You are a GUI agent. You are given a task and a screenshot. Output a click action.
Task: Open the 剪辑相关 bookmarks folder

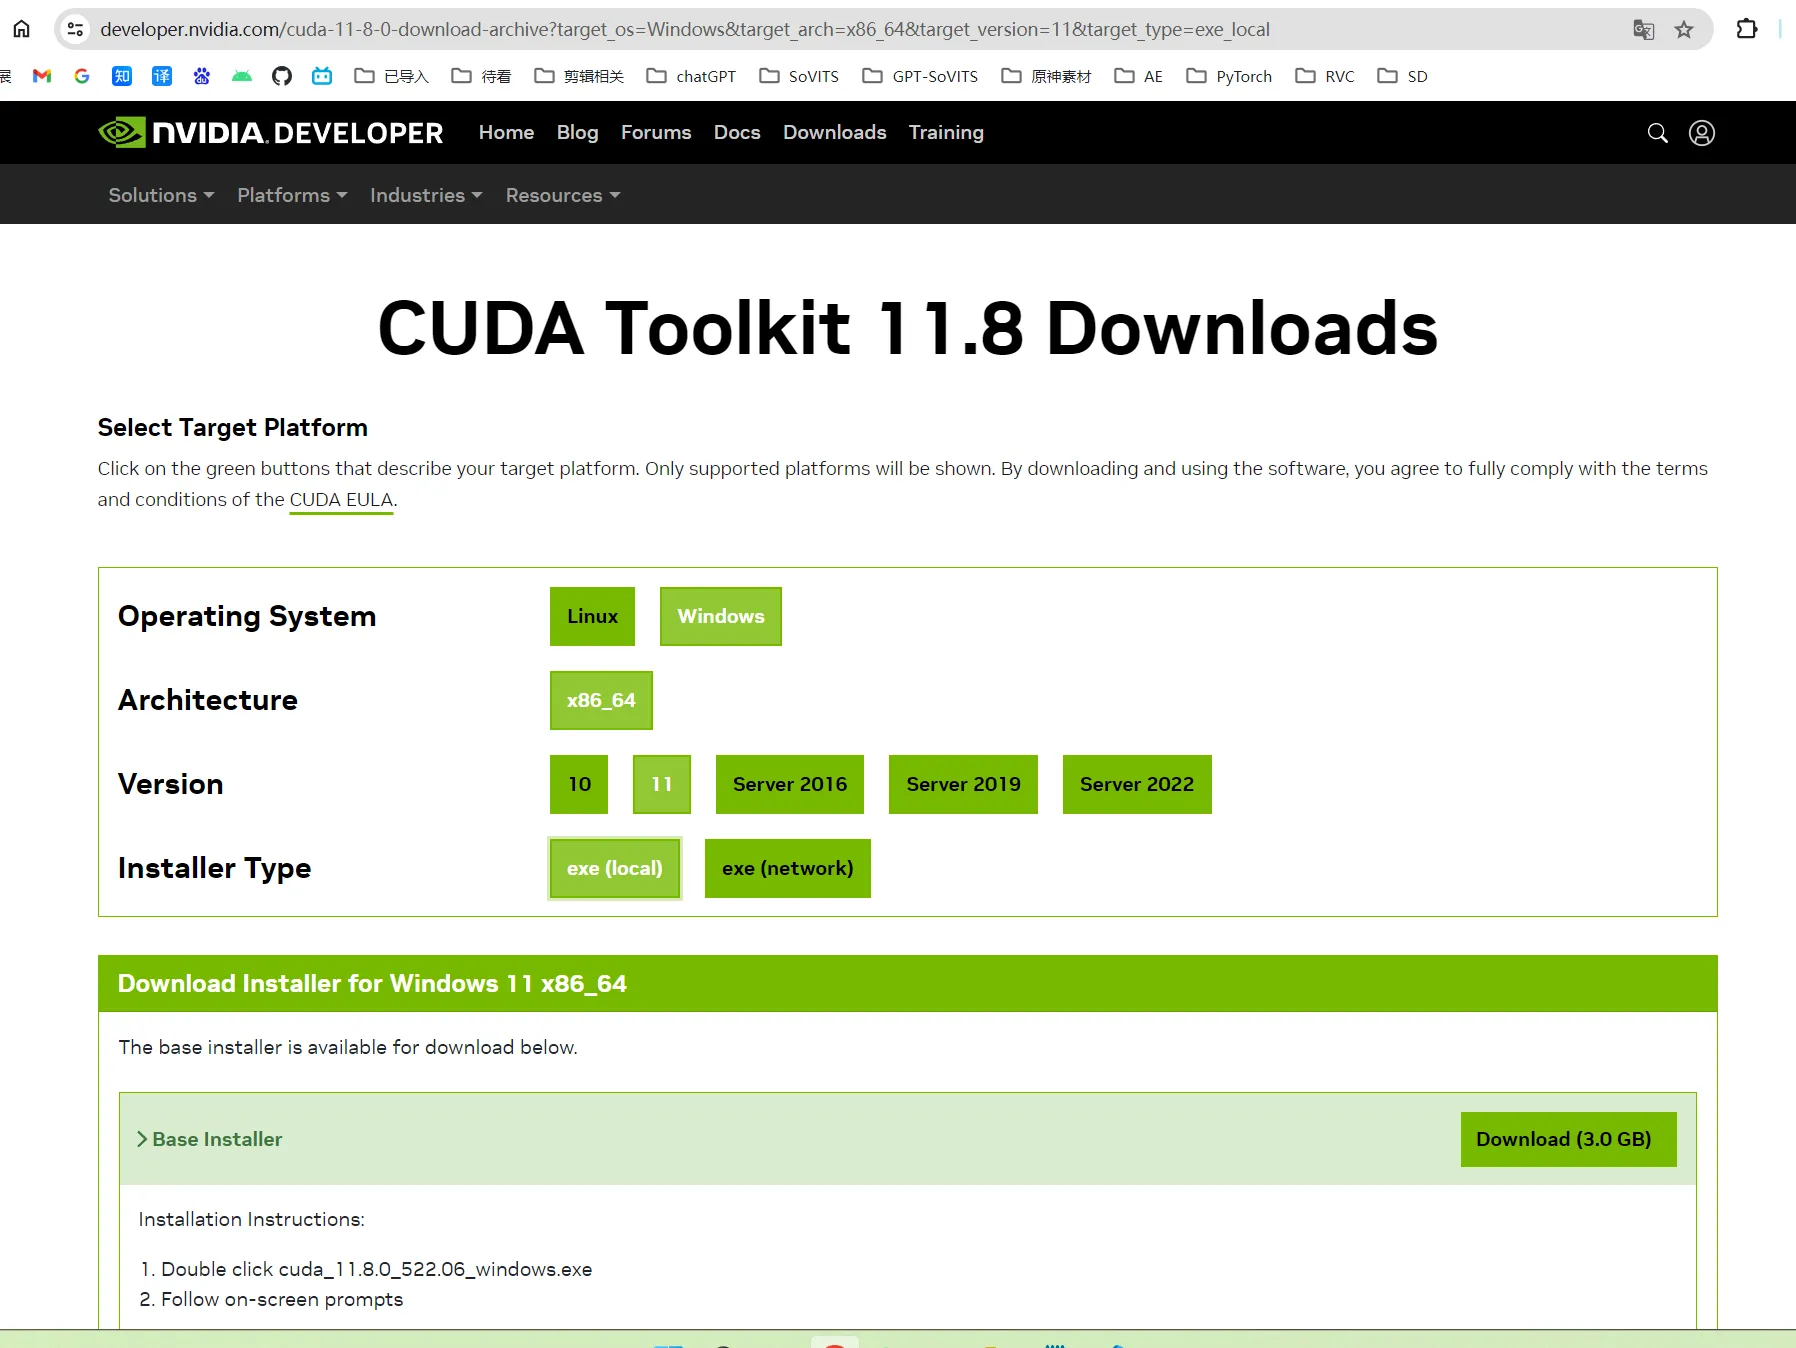point(579,76)
